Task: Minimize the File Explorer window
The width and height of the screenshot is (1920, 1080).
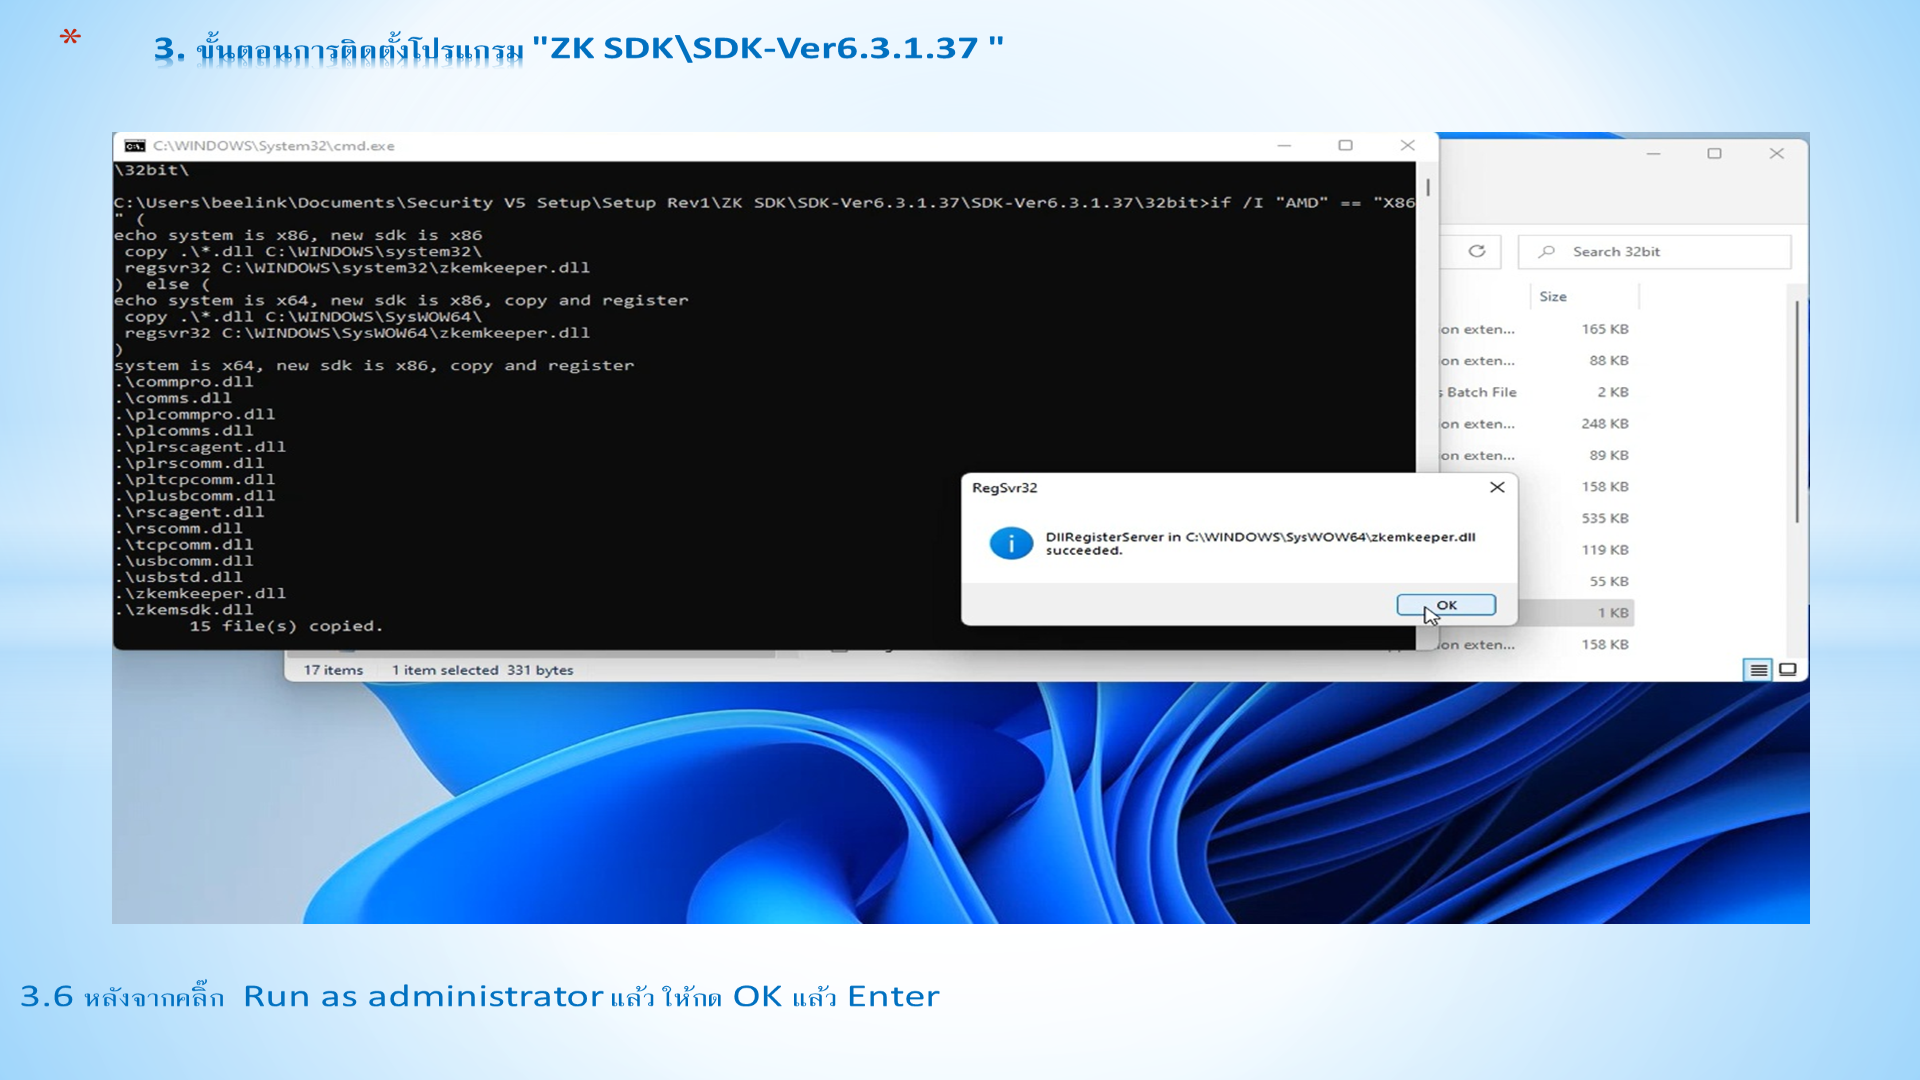Action: tap(1653, 154)
